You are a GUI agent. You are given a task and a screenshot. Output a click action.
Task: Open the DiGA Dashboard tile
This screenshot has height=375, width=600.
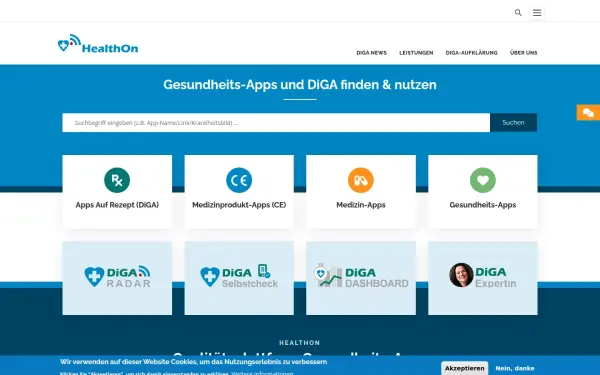(x=361, y=278)
